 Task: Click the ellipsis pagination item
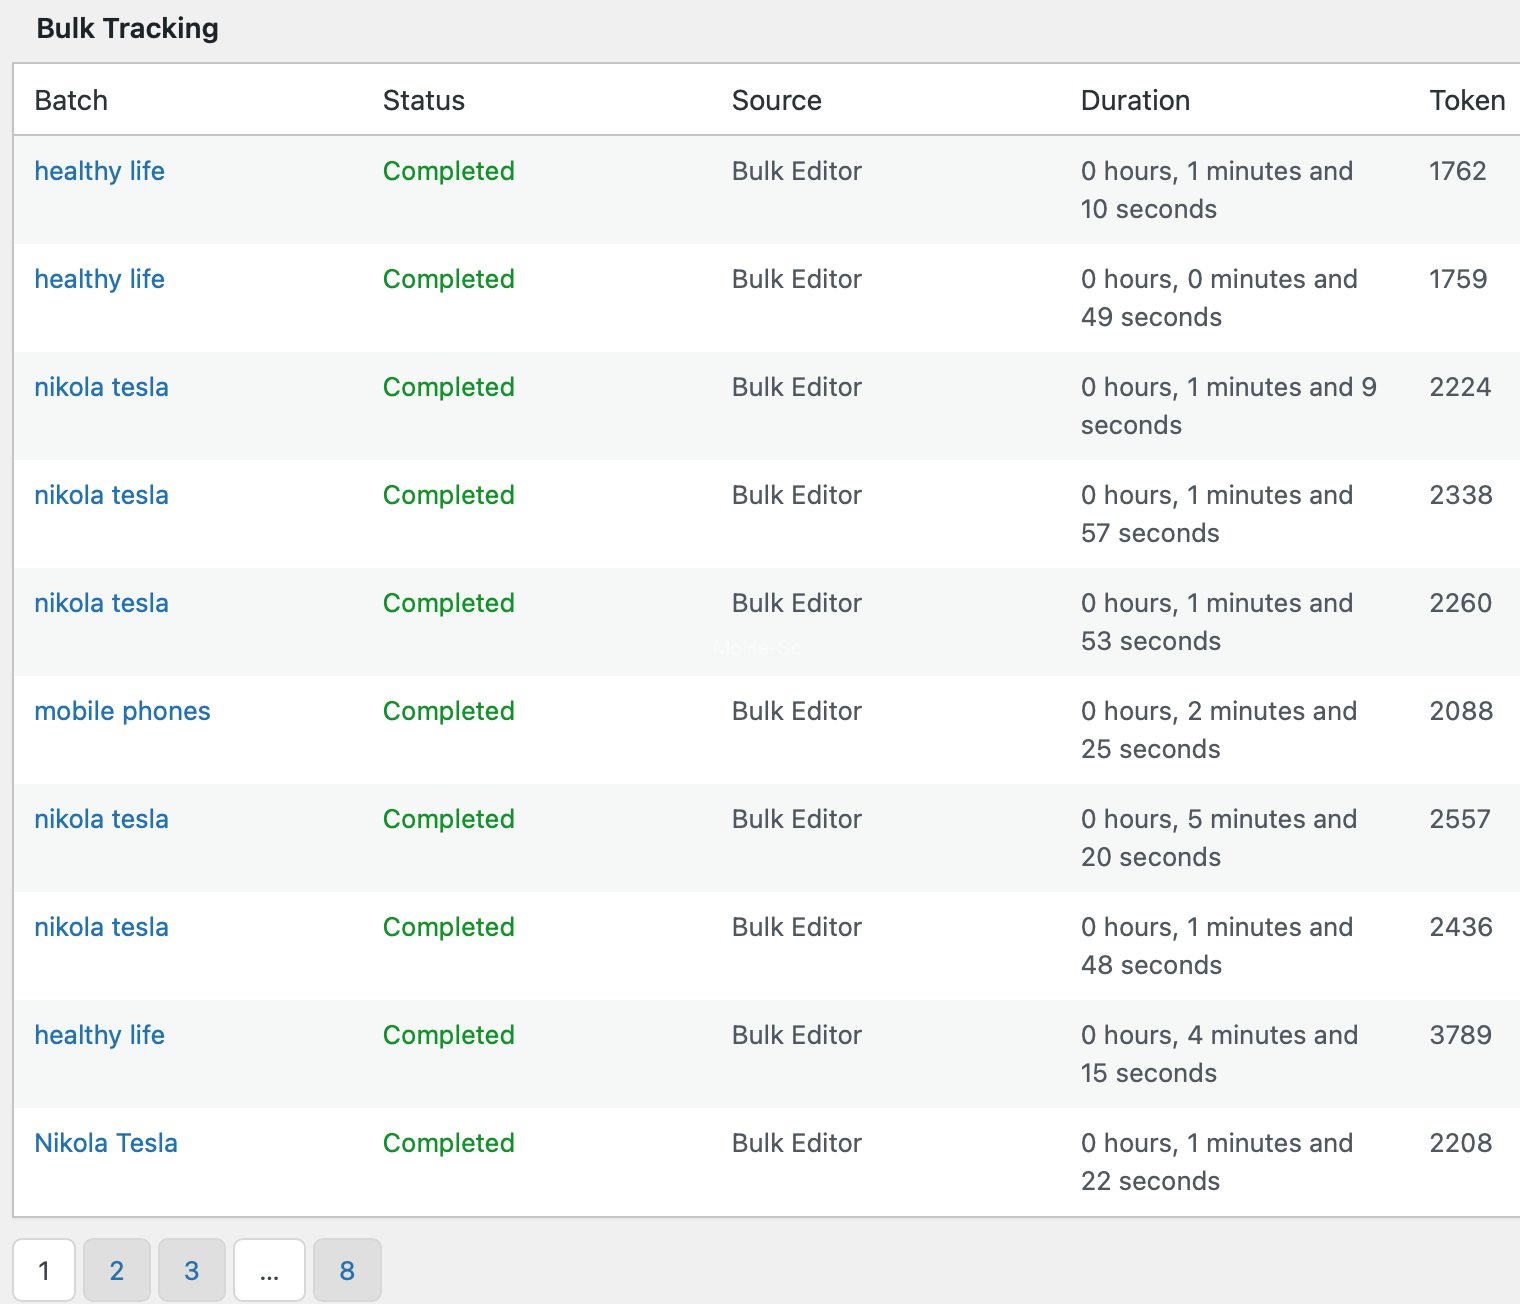tap(269, 1270)
